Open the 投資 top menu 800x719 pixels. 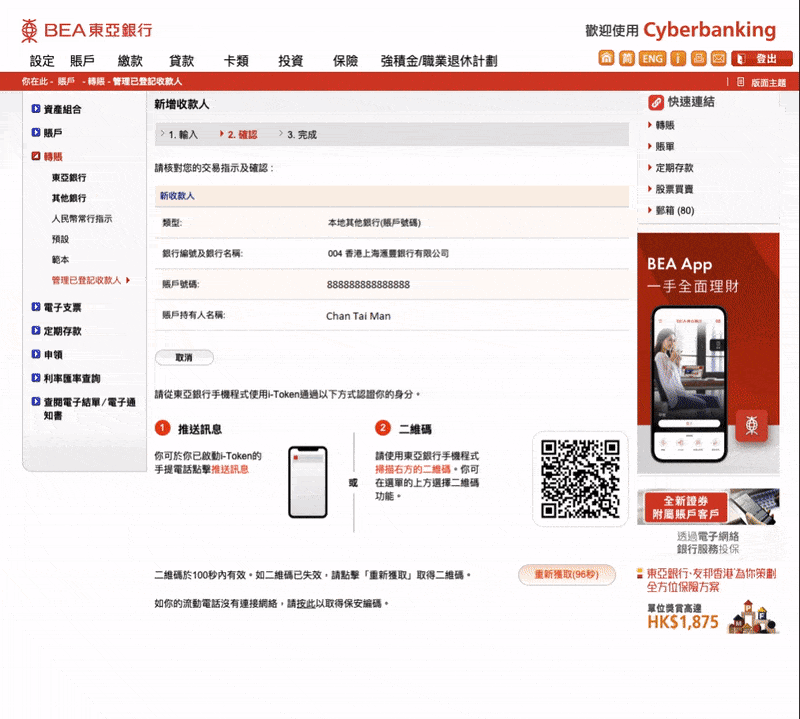tap(291, 61)
